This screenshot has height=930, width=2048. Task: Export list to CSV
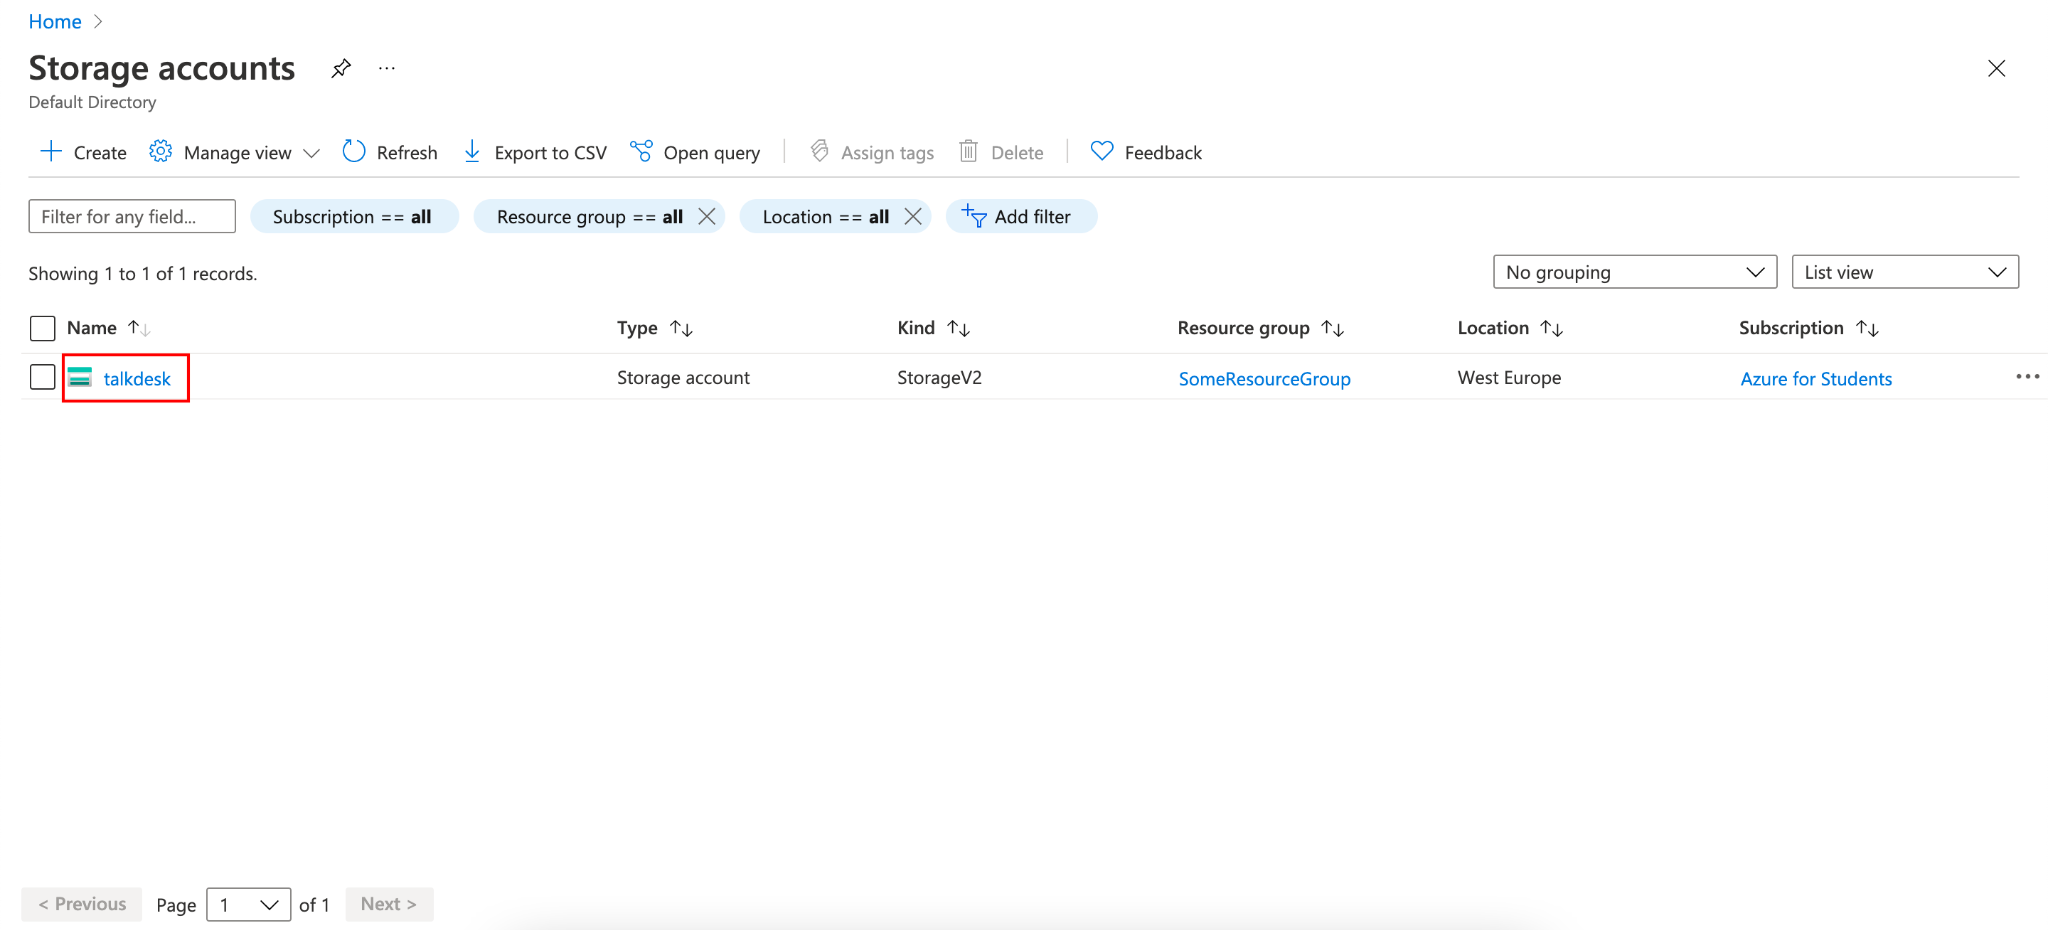(x=535, y=152)
